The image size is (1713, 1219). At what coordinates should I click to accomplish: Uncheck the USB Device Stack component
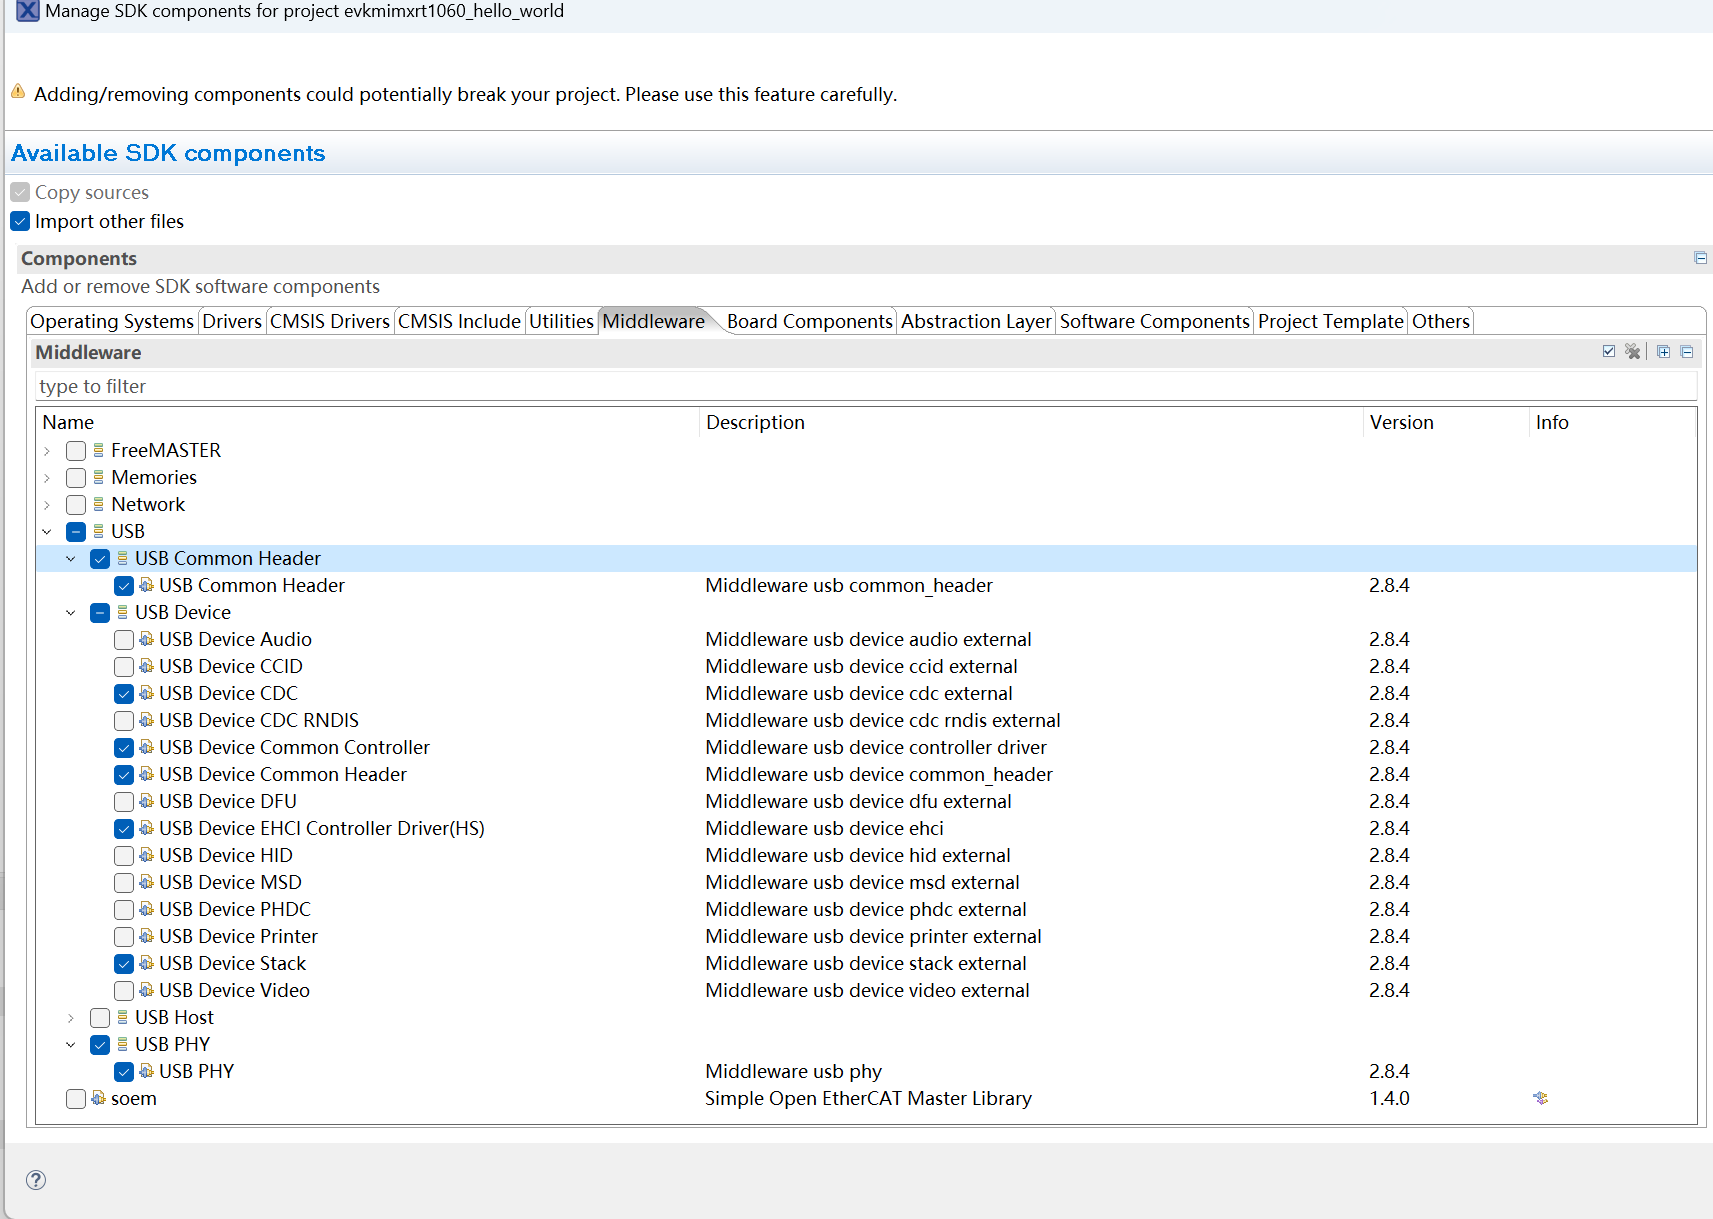[x=124, y=963]
